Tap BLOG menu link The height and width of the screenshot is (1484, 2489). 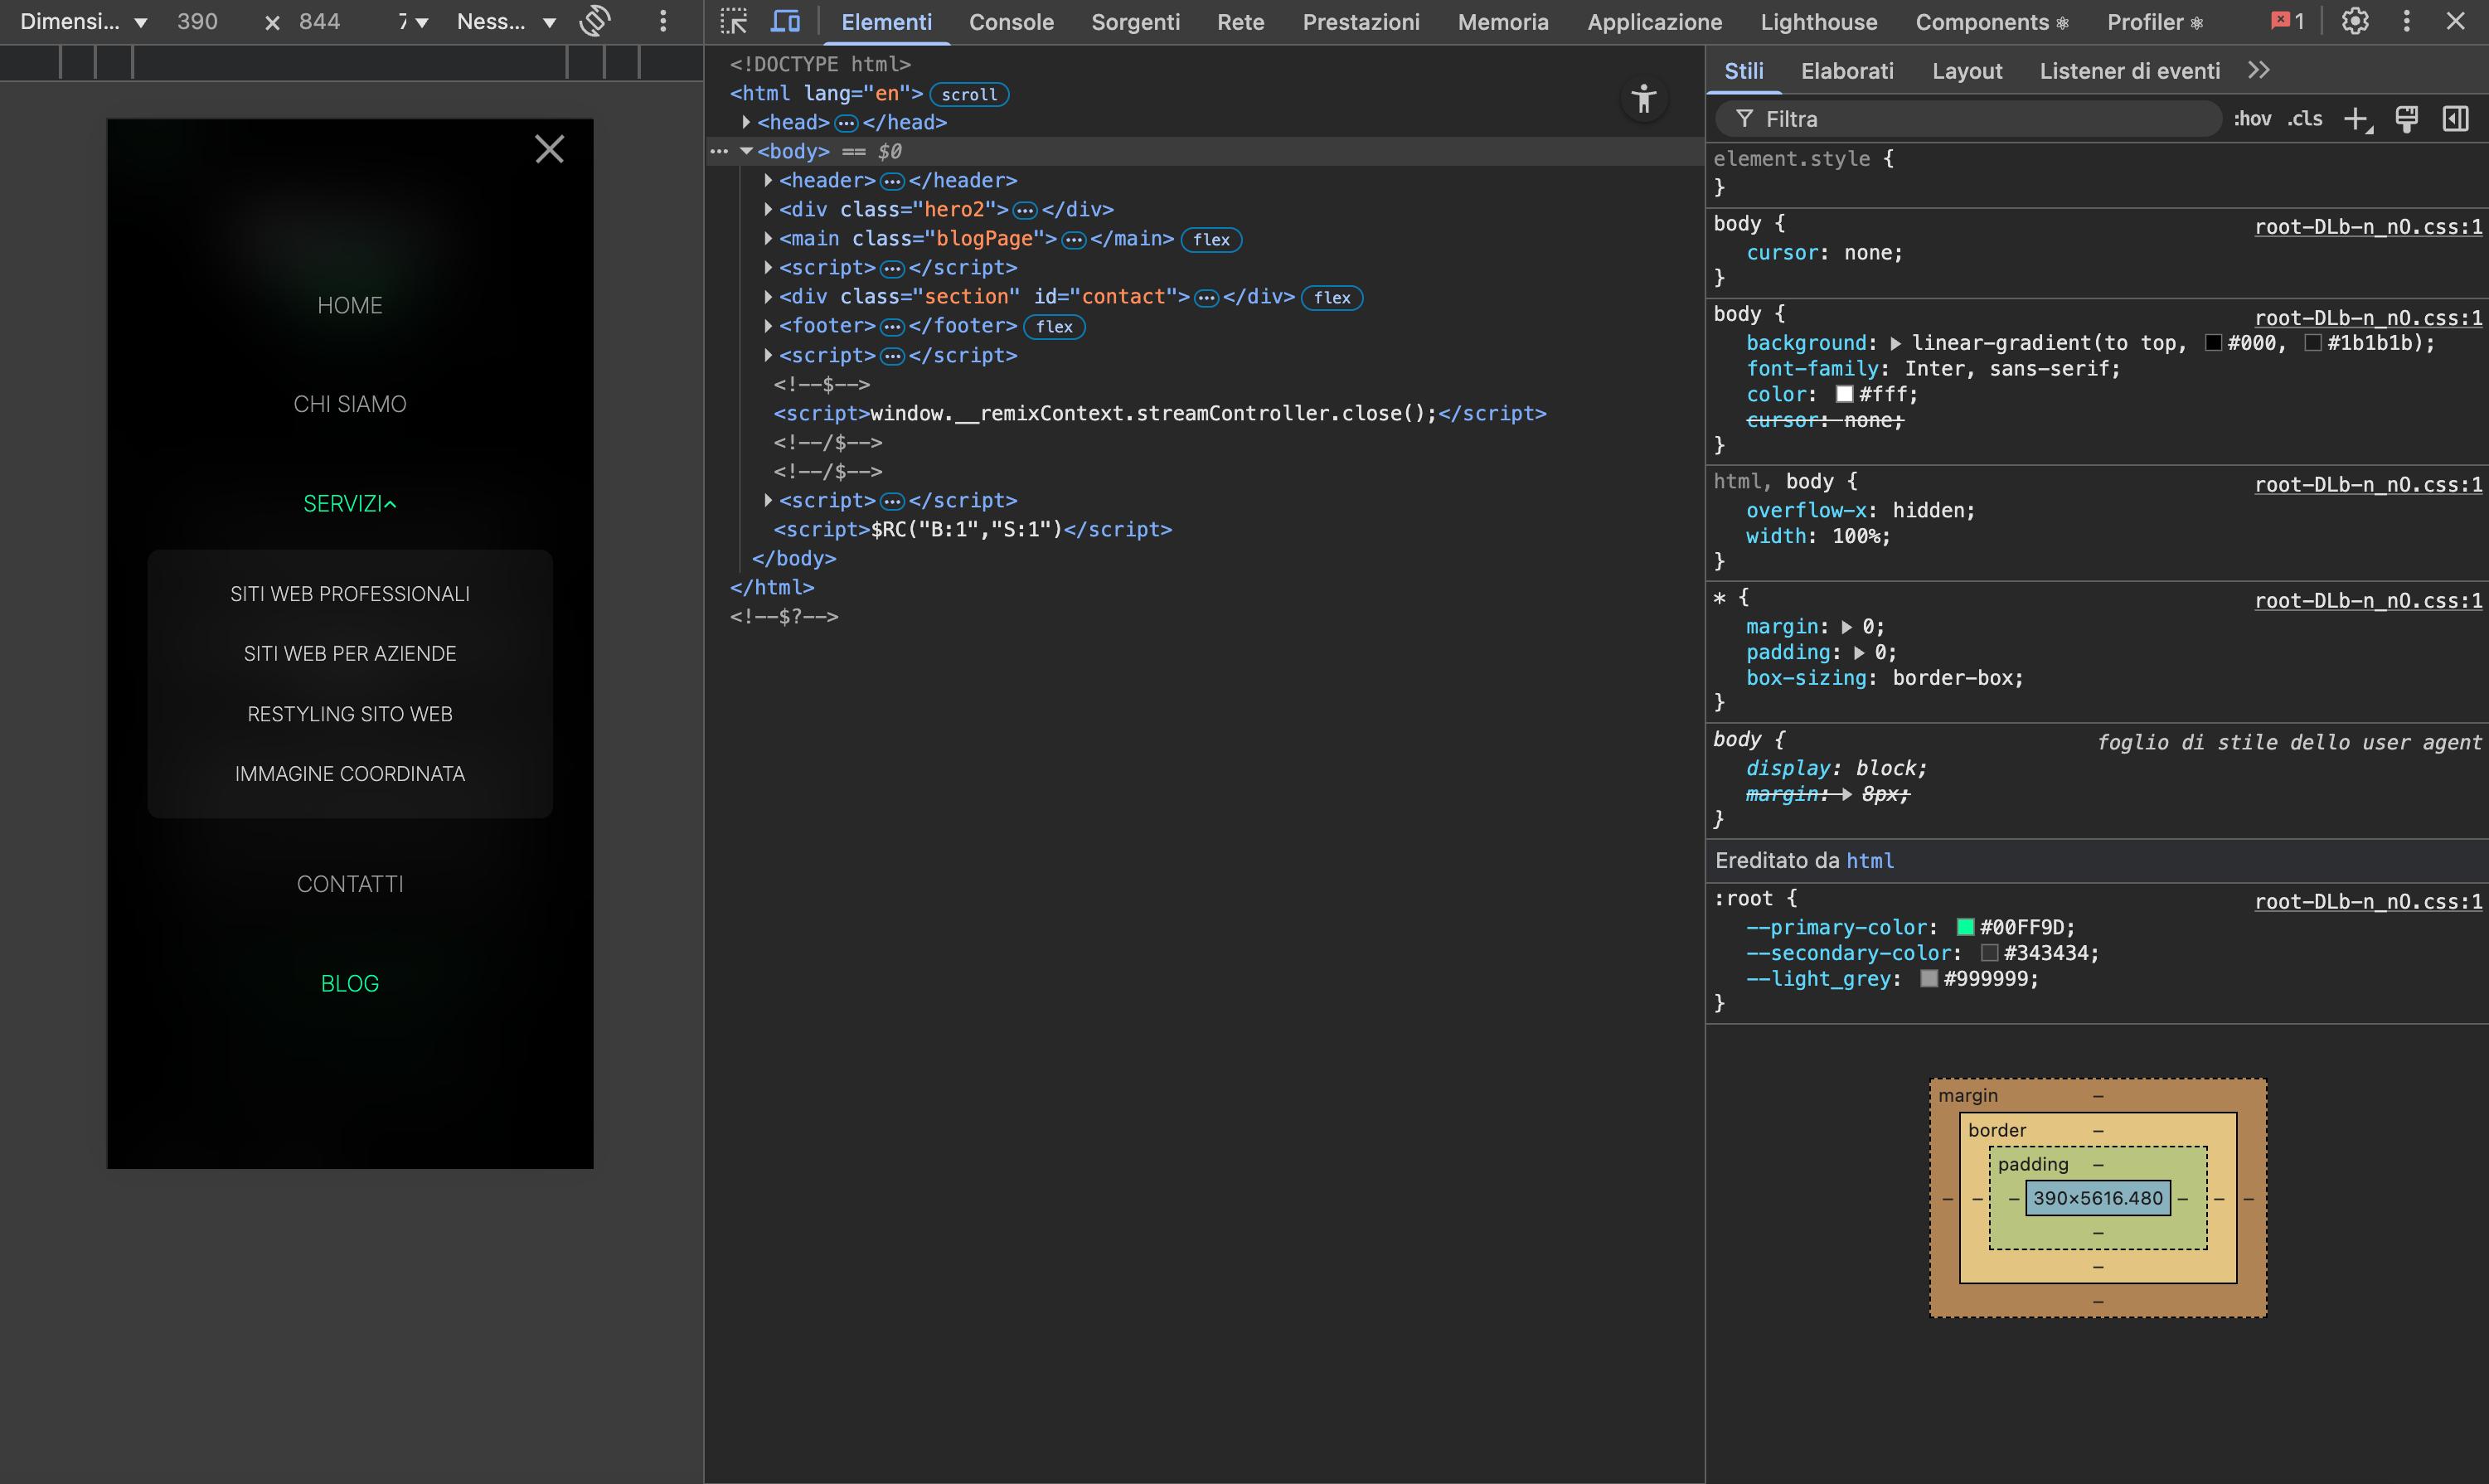pos(350,984)
